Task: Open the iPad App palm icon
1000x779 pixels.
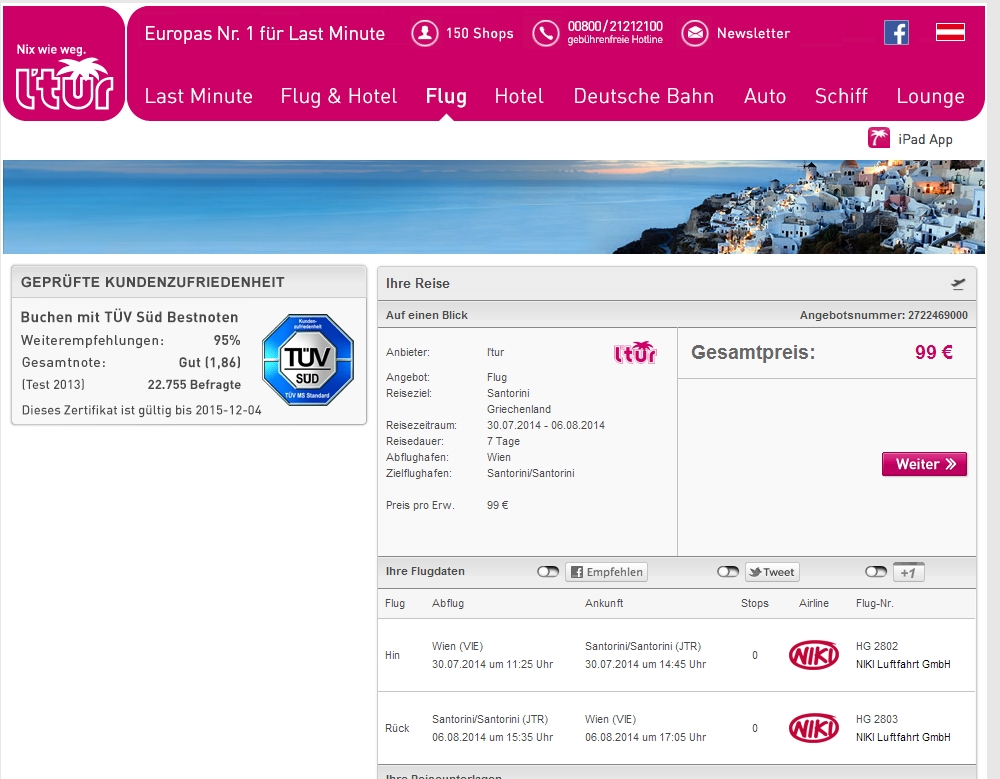Action: click(x=879, y=139)
